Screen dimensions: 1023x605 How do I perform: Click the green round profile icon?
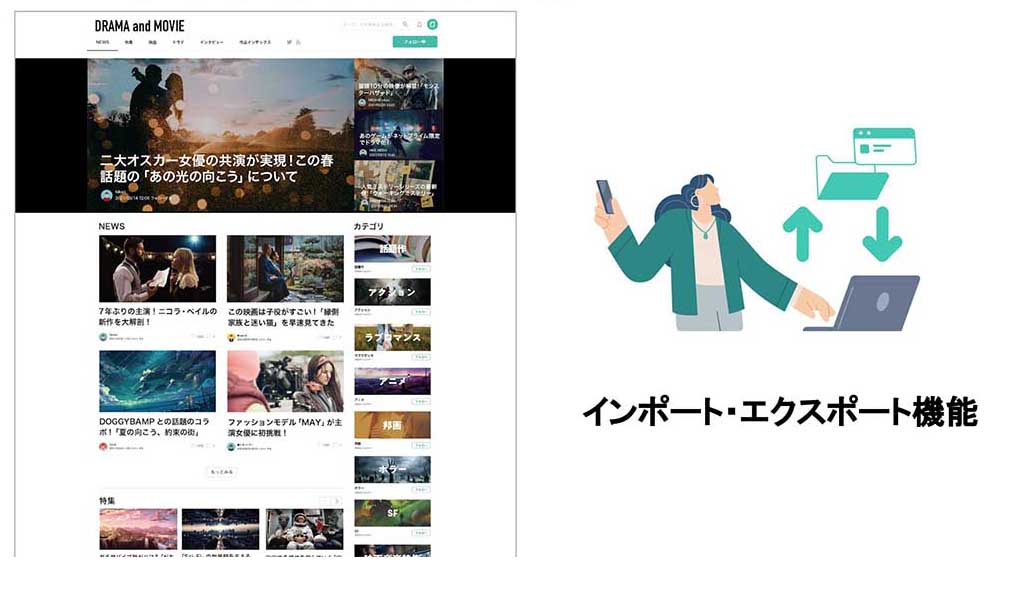(x=432, y=24)
